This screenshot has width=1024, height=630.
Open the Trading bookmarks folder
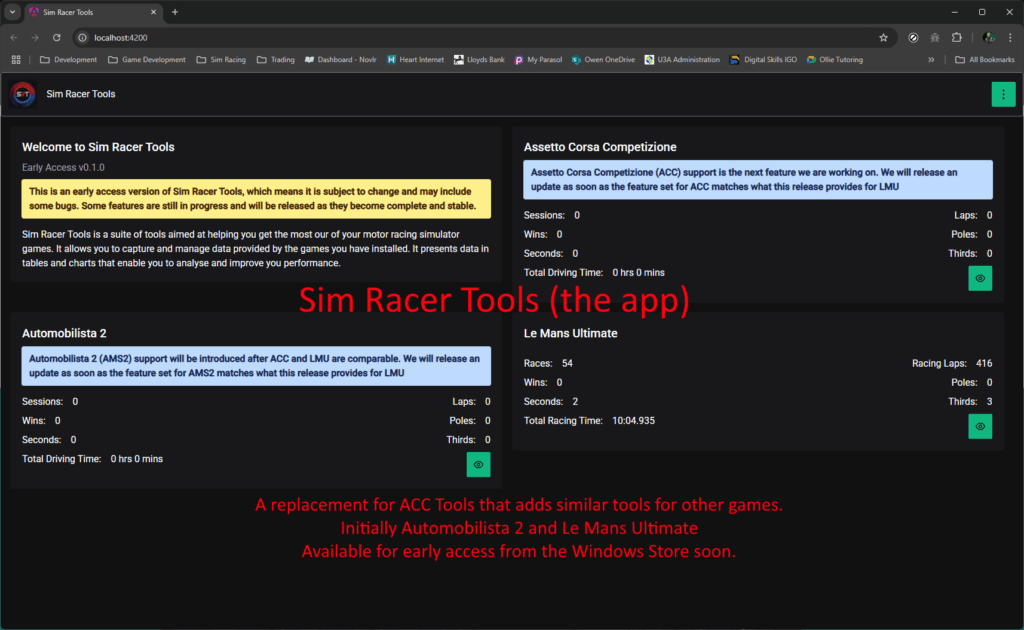click(x=276, y=59)
